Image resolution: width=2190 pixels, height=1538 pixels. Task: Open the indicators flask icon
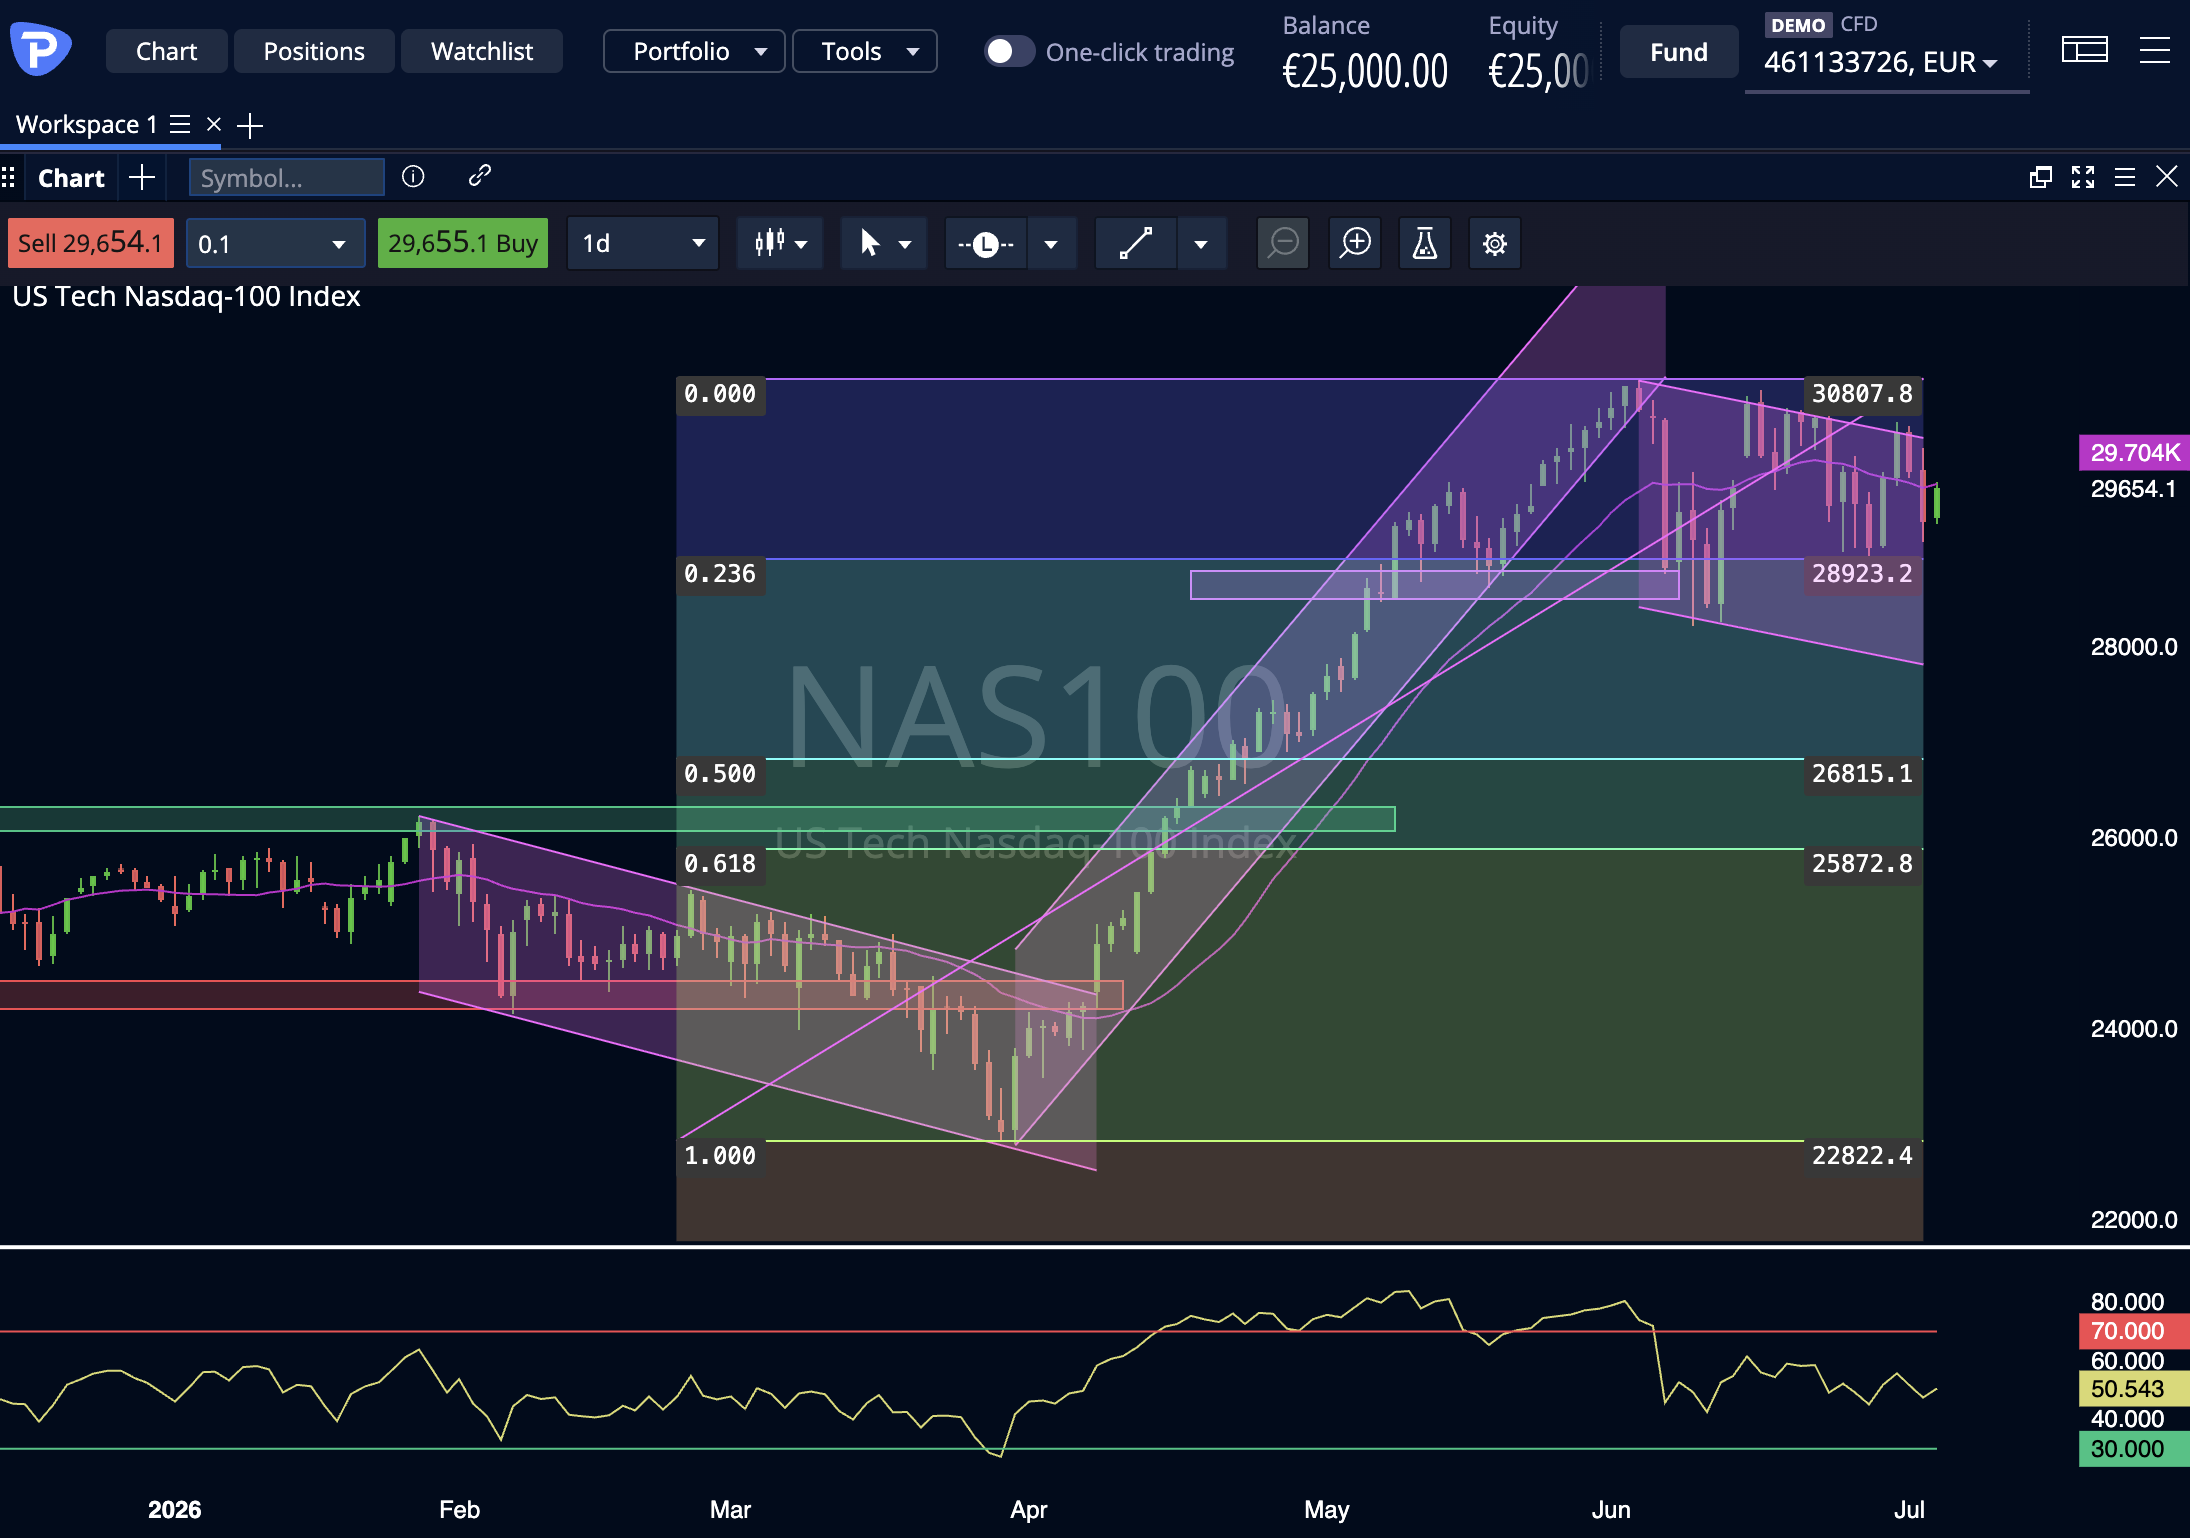pos(1425,243)
